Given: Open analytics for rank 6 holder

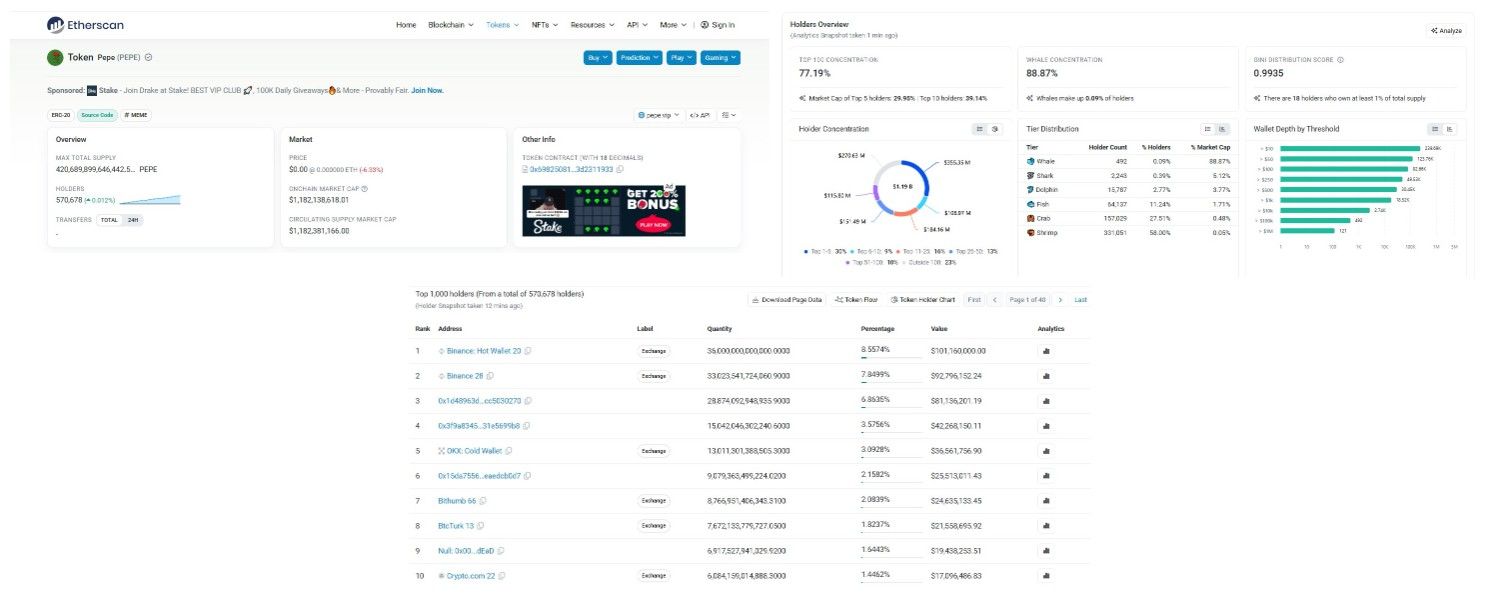Looking at the screenshot, I should coord(1046,476).
